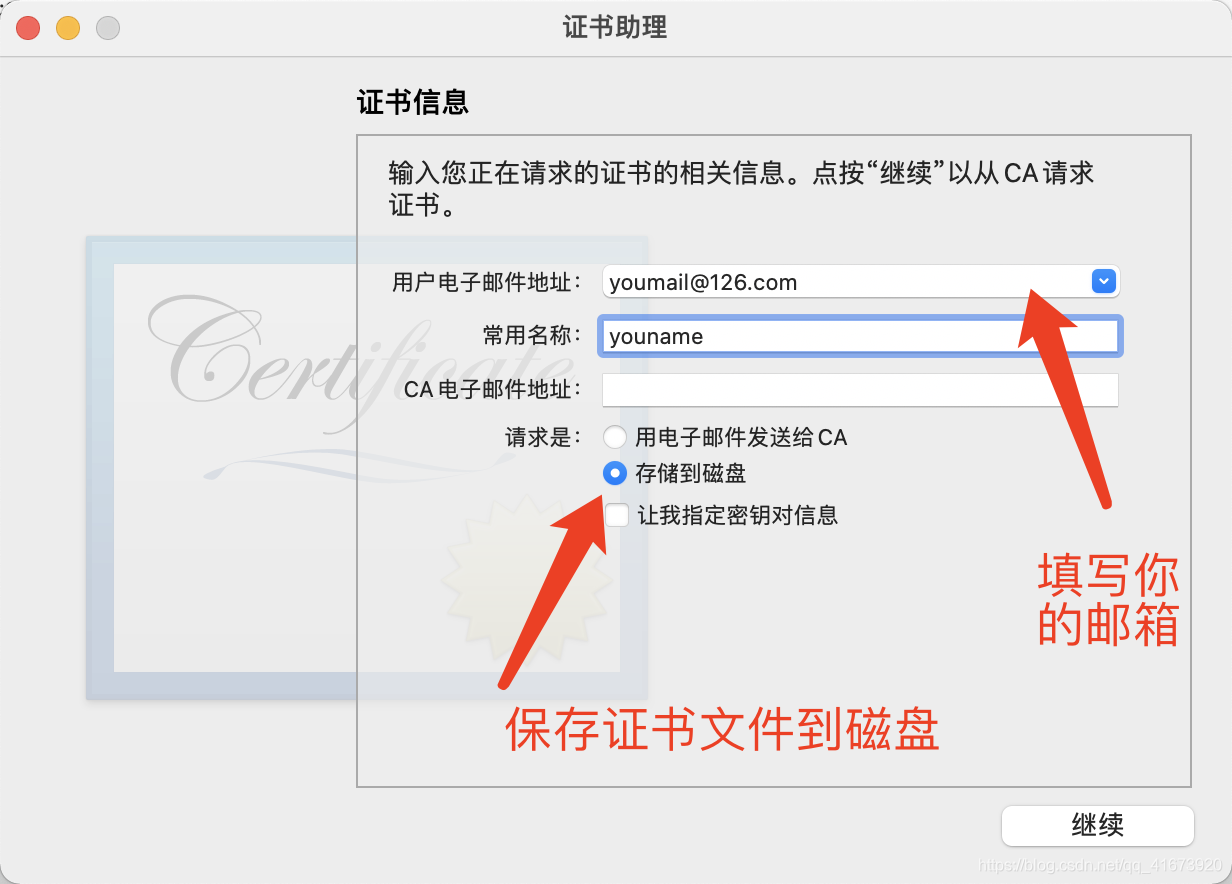The height and width of the screenshot is (884, 1232).
Task: Focus the 常用名称 field containing youname
Action: pos(860,336)
